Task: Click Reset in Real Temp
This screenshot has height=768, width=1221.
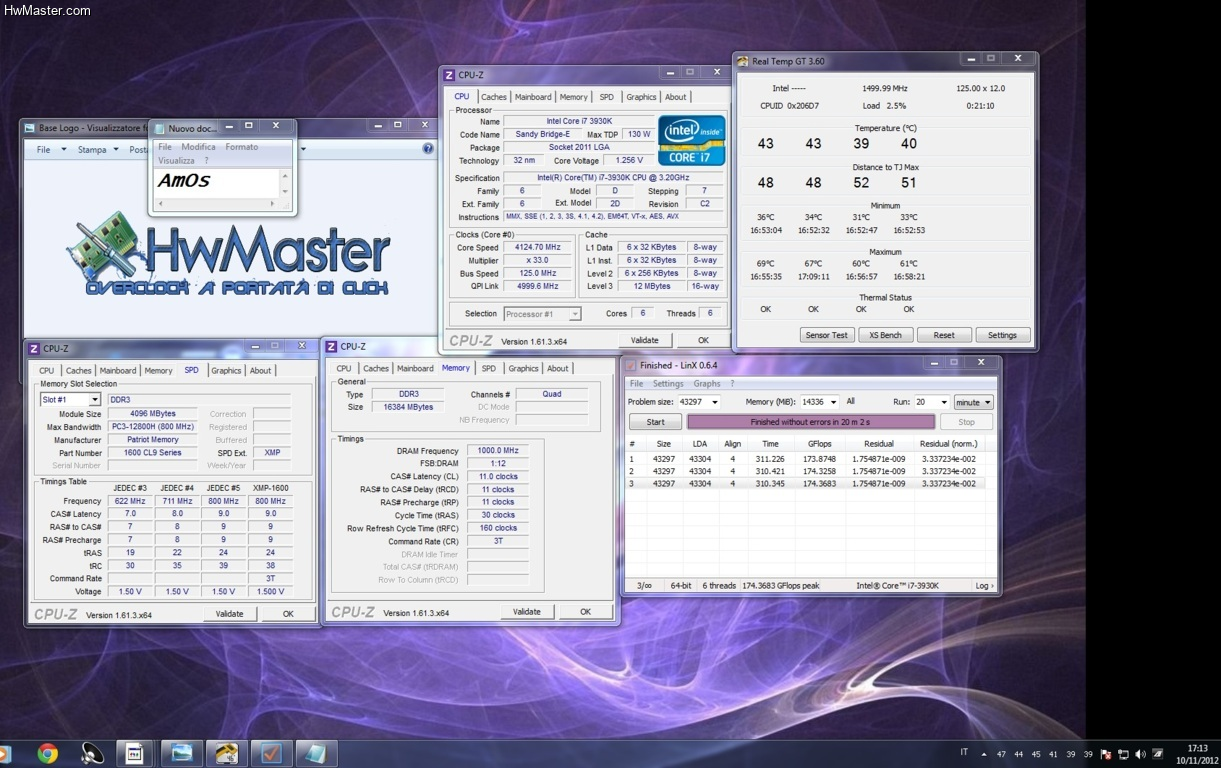Action: (944, 335)
